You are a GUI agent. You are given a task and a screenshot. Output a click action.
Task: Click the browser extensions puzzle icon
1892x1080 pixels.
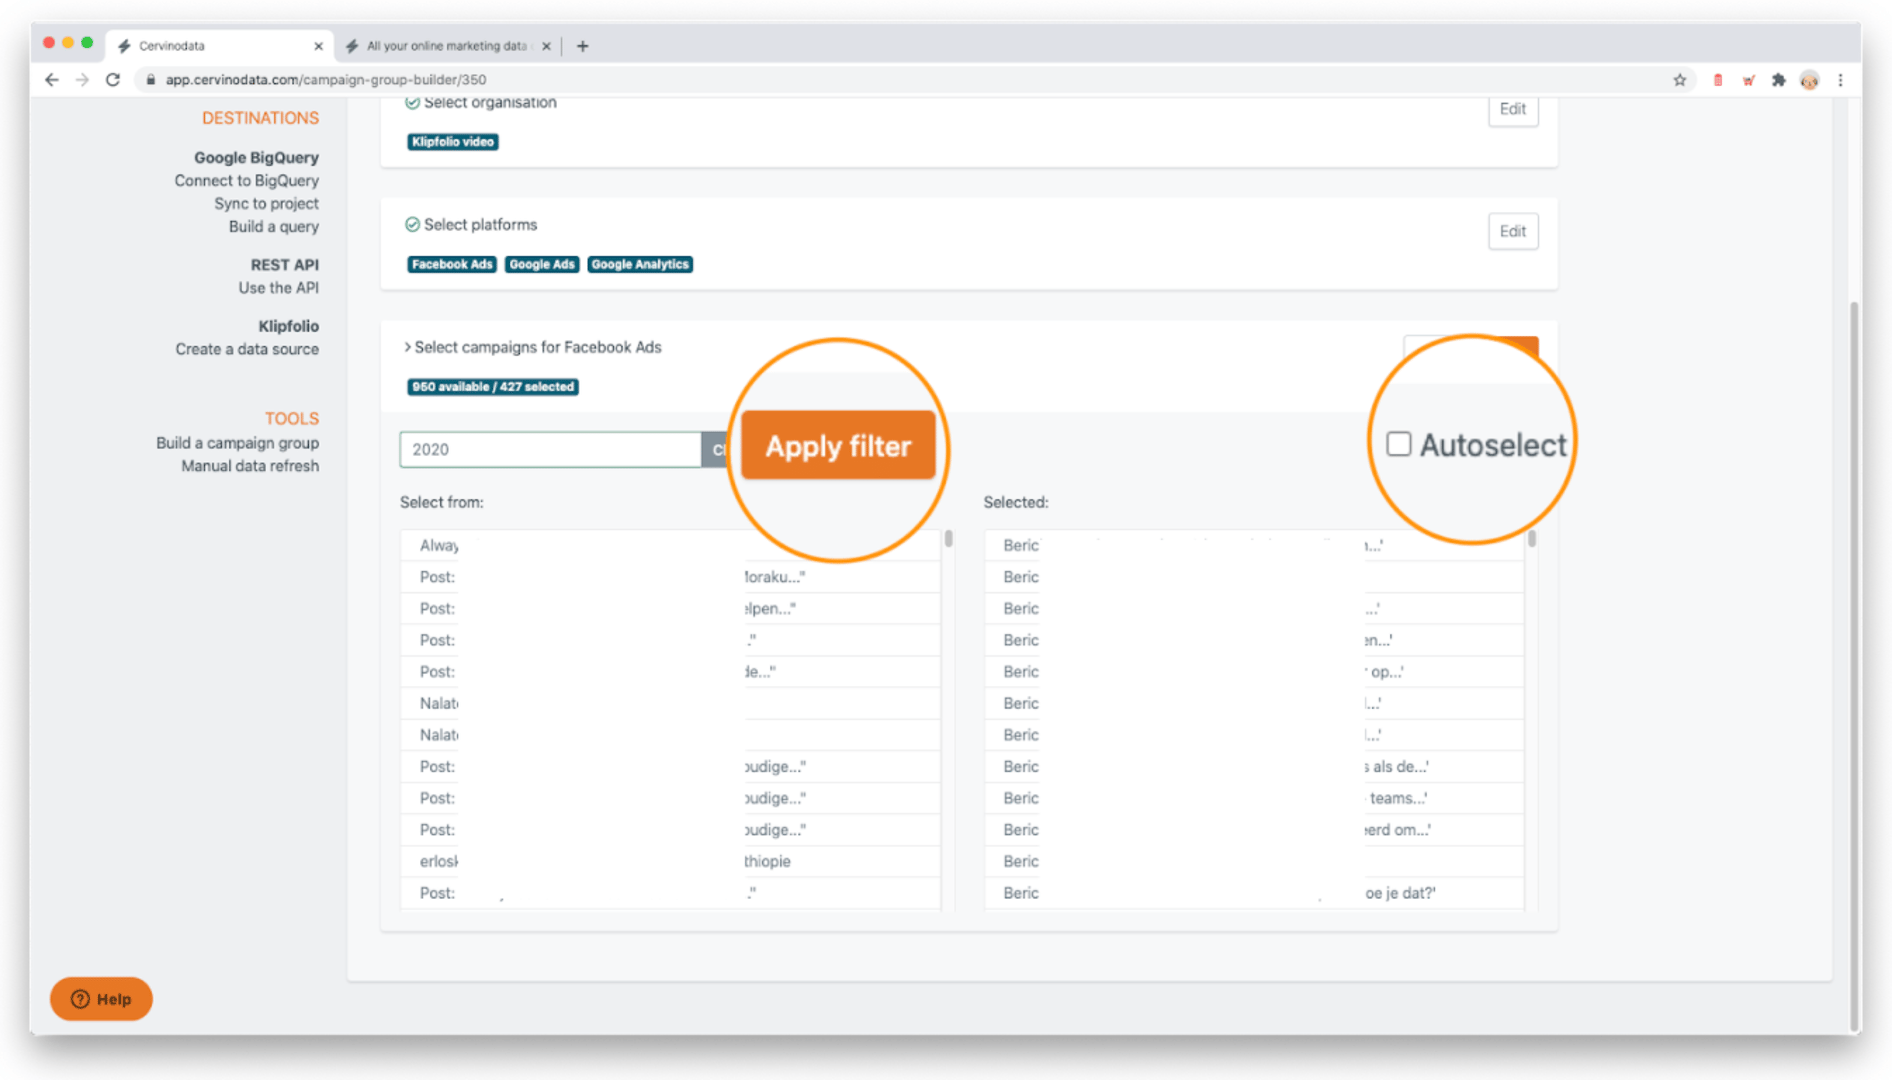(1779, 80)
